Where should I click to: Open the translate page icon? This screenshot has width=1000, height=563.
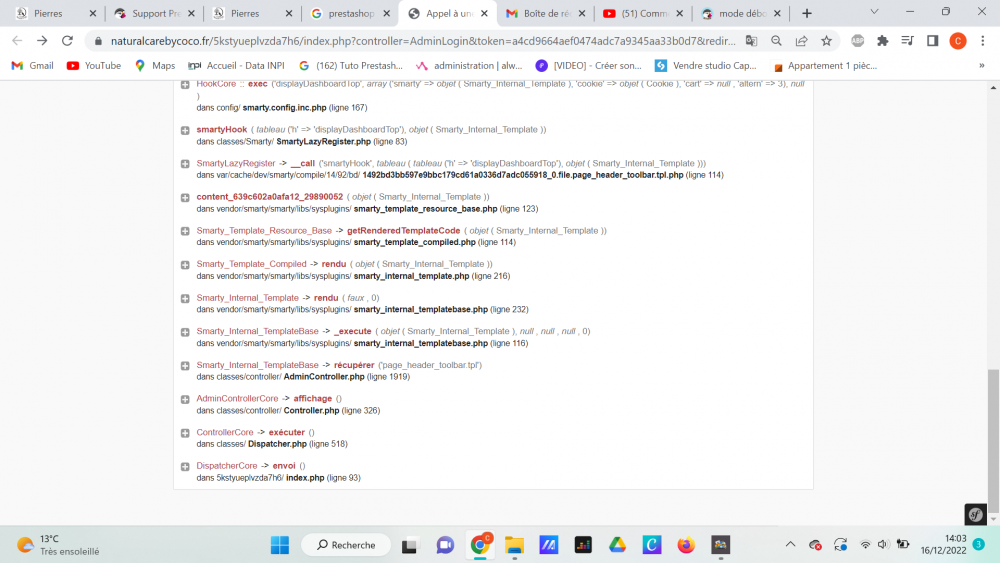click(x=751, y=41)
